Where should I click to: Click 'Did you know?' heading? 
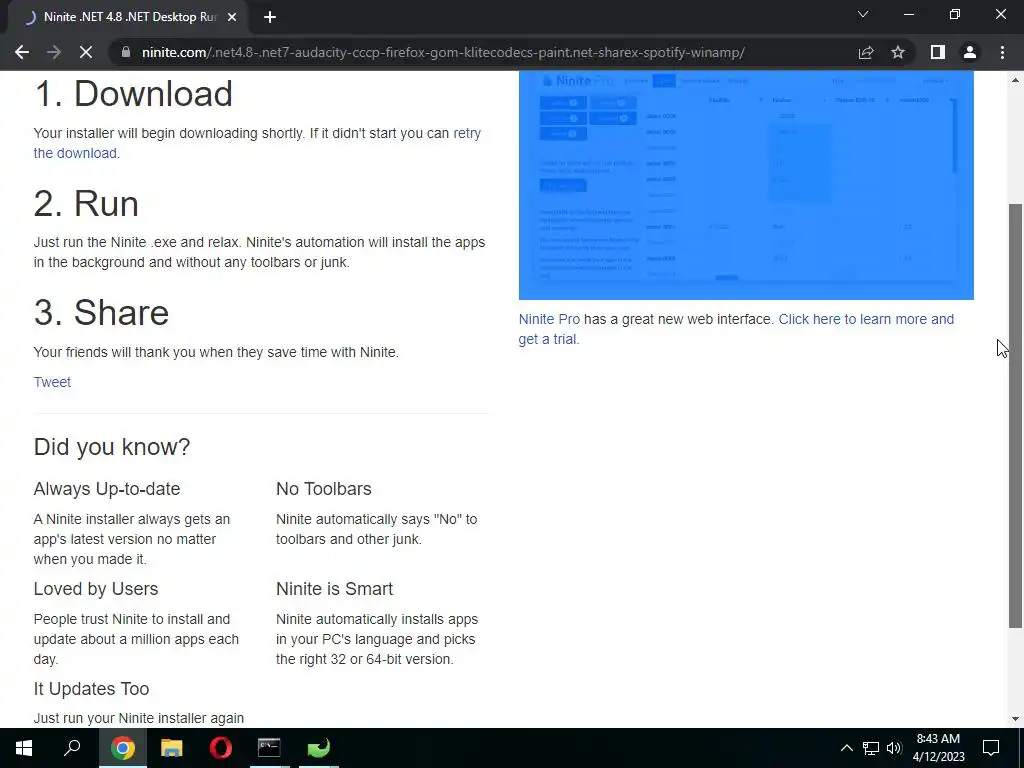[x=112, y=447]
